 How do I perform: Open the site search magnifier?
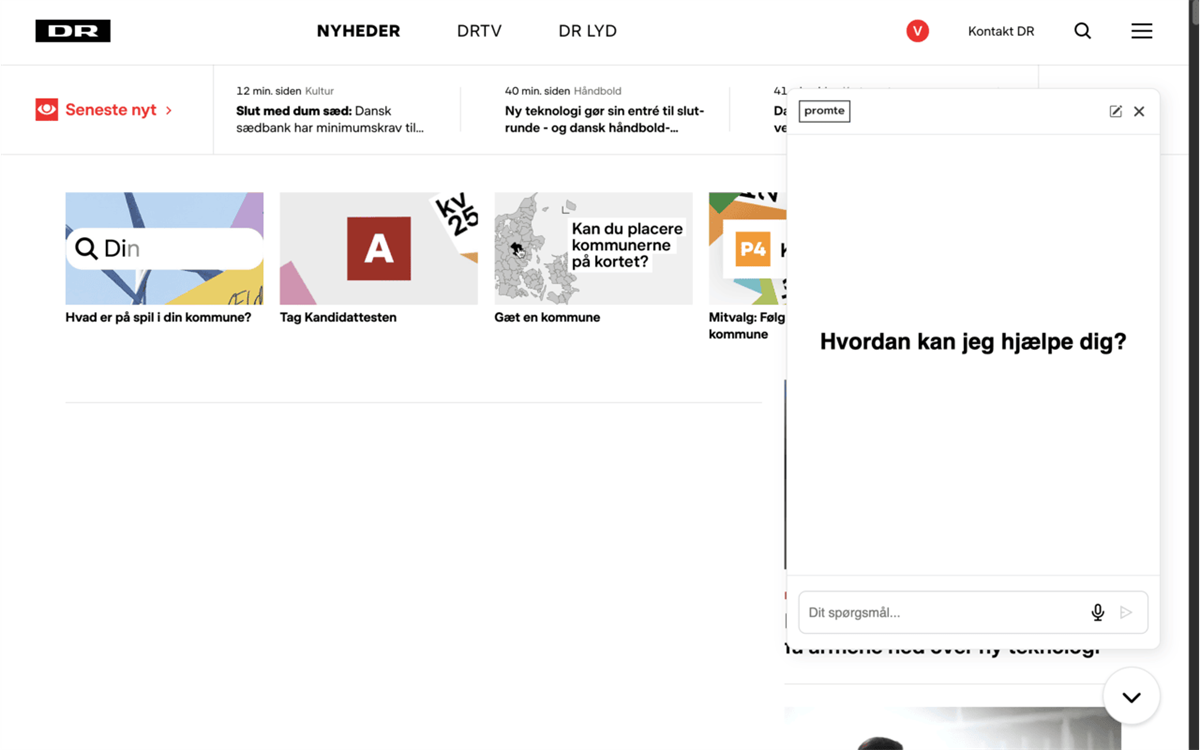coord(1082,31)
